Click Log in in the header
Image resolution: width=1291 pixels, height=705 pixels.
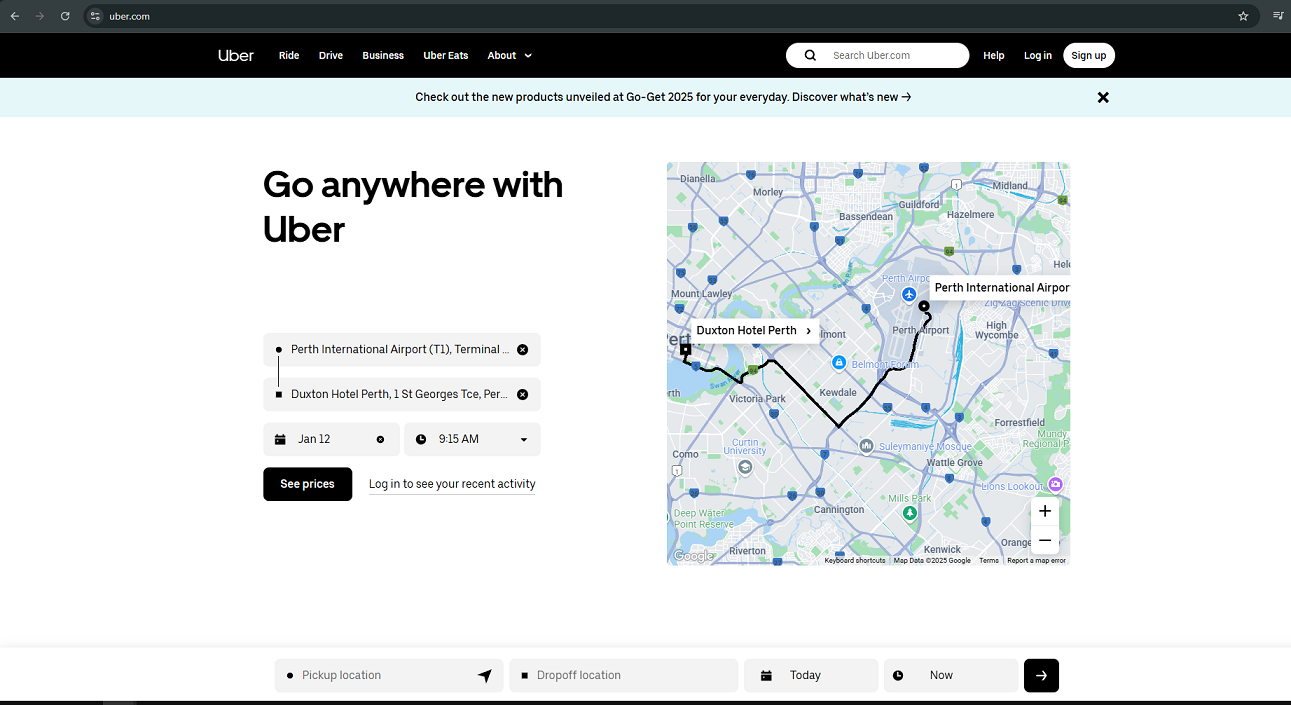coord(1038,55)
